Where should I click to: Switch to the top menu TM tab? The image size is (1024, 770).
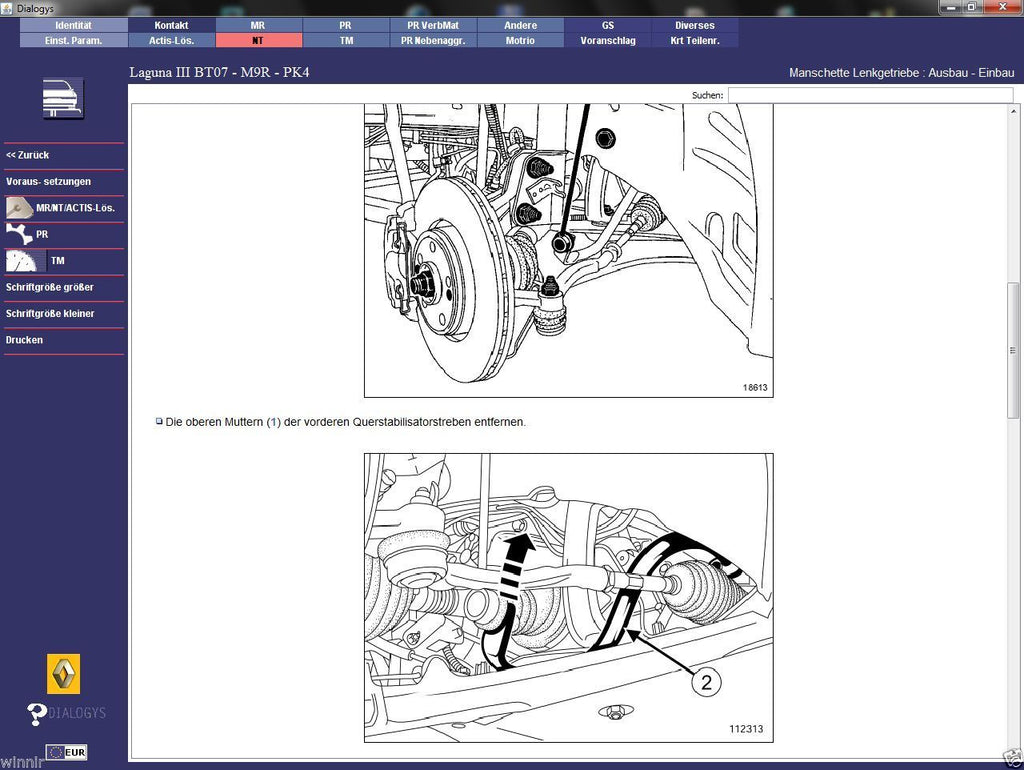(345, 40)
